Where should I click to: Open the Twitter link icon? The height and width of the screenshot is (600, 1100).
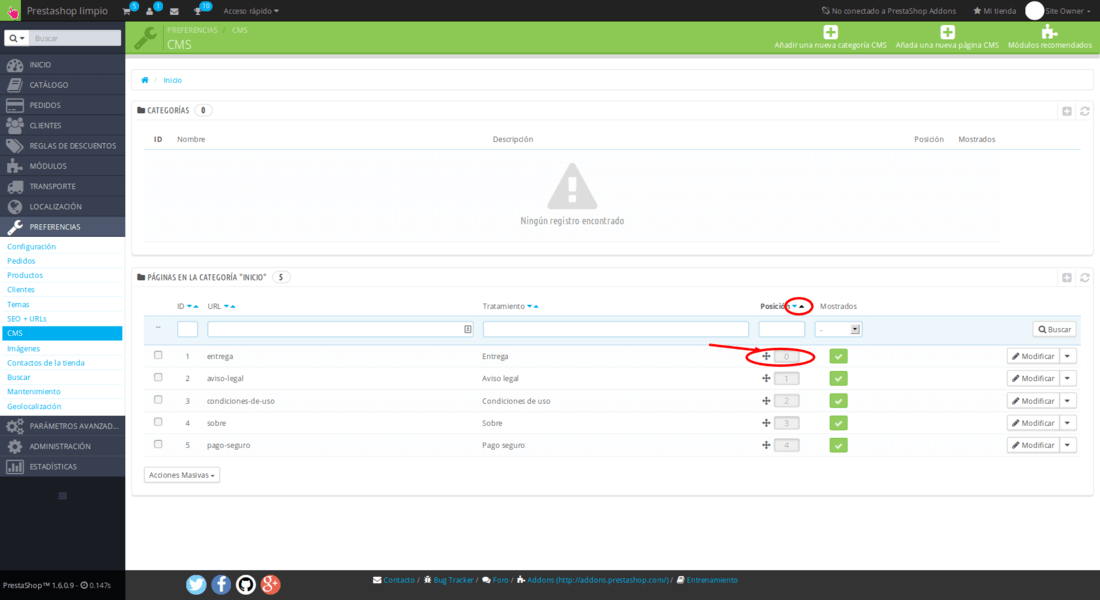pos(196,584)
